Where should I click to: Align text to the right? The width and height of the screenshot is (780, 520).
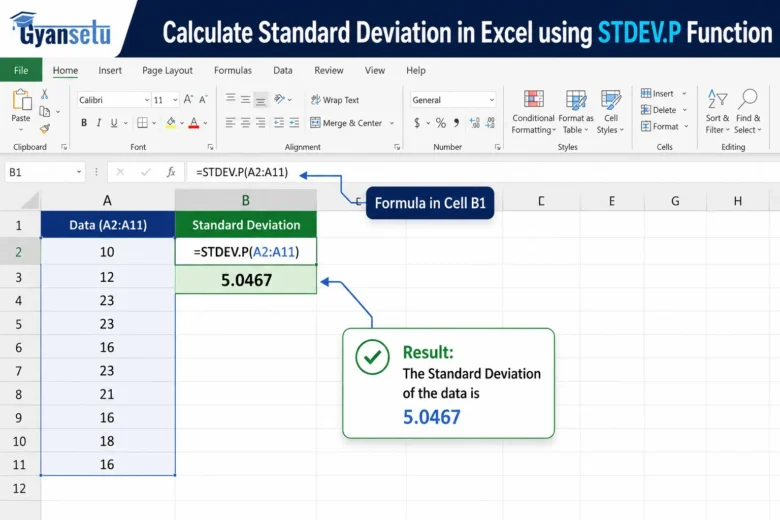point(261,122)
